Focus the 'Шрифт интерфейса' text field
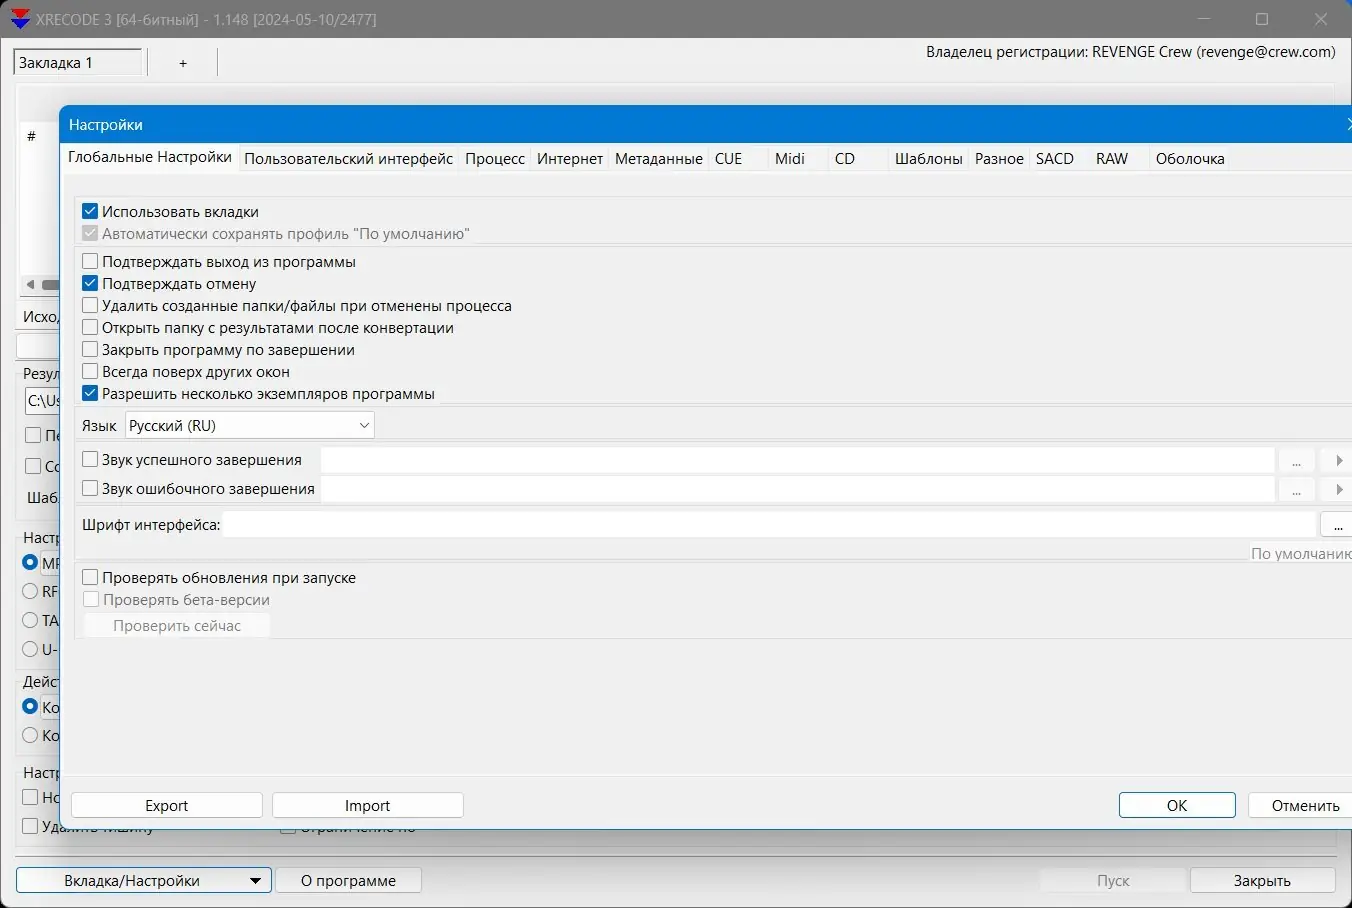Screen dimensions: 1352x908 click(x=769, y=525)
